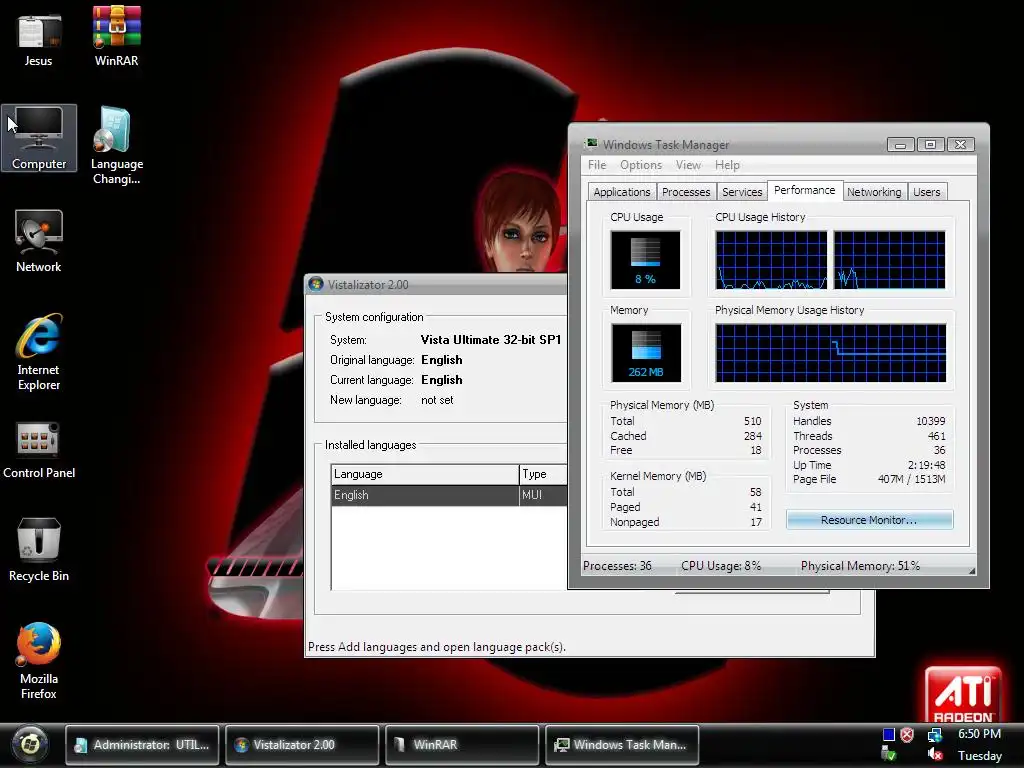Open the Jesus desktop icon
The image size is (1024, 768).
[39, 37]
